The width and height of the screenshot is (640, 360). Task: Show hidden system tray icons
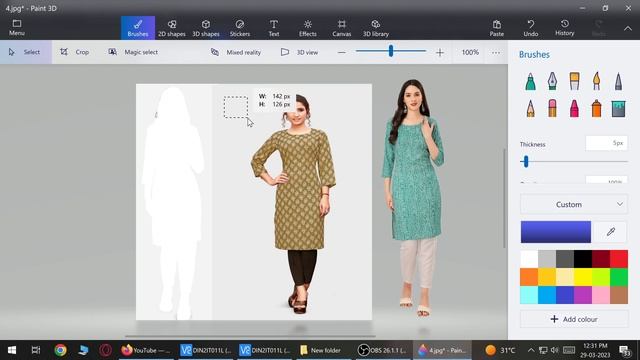tap(531, 350)
